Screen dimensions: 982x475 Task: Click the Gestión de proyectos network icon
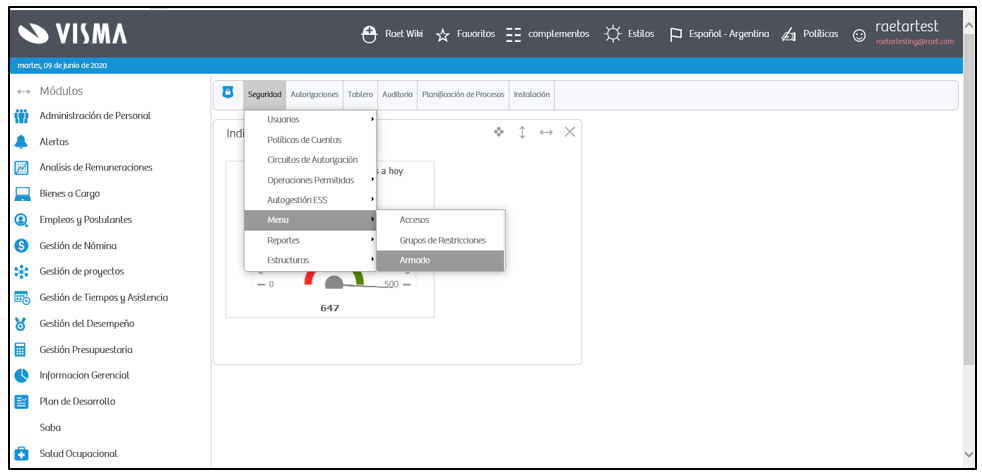pyautogui.click(x=22, y=272)
